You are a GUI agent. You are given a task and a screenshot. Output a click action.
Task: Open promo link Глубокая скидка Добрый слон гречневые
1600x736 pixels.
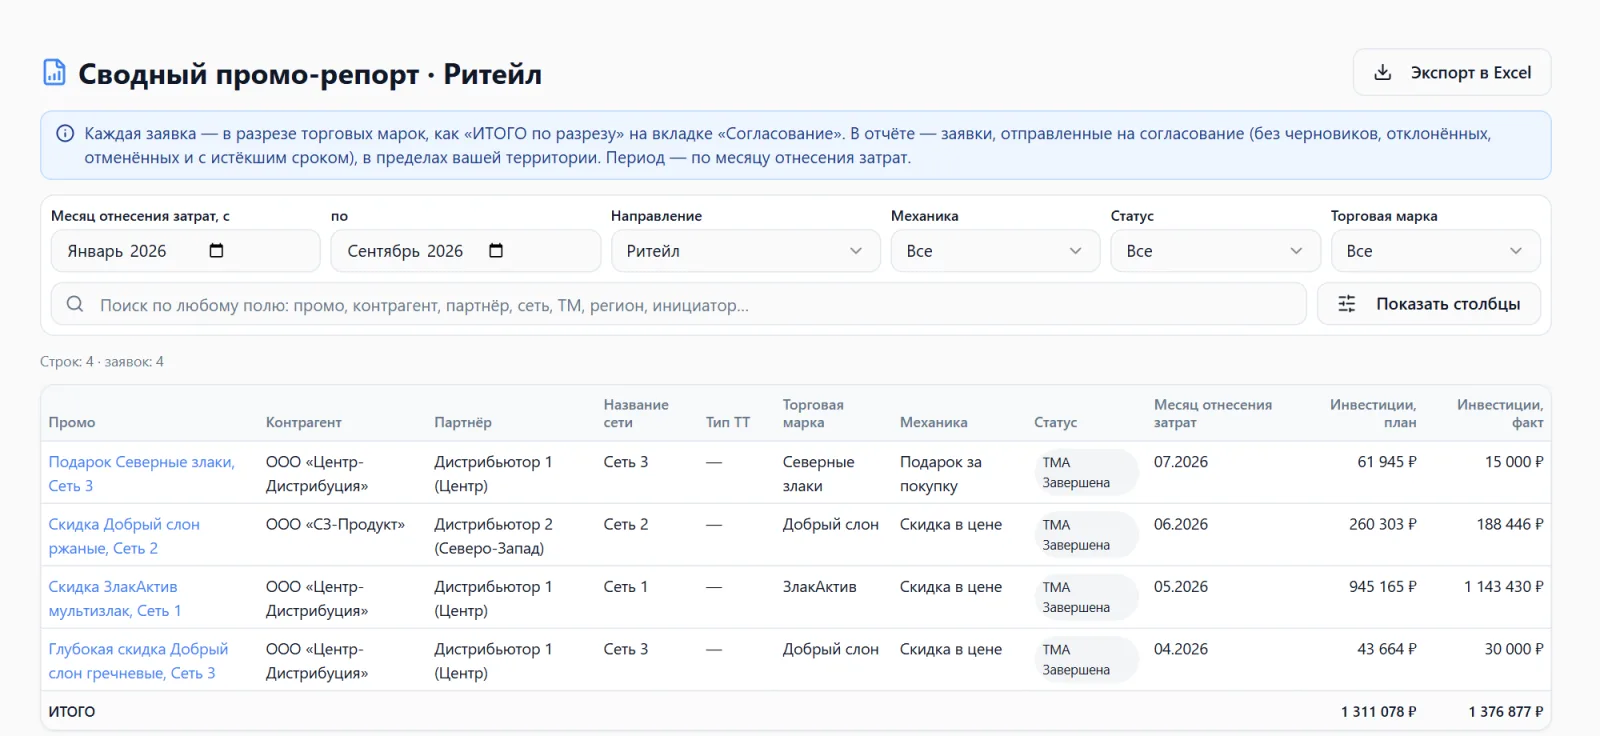point(138,661)
